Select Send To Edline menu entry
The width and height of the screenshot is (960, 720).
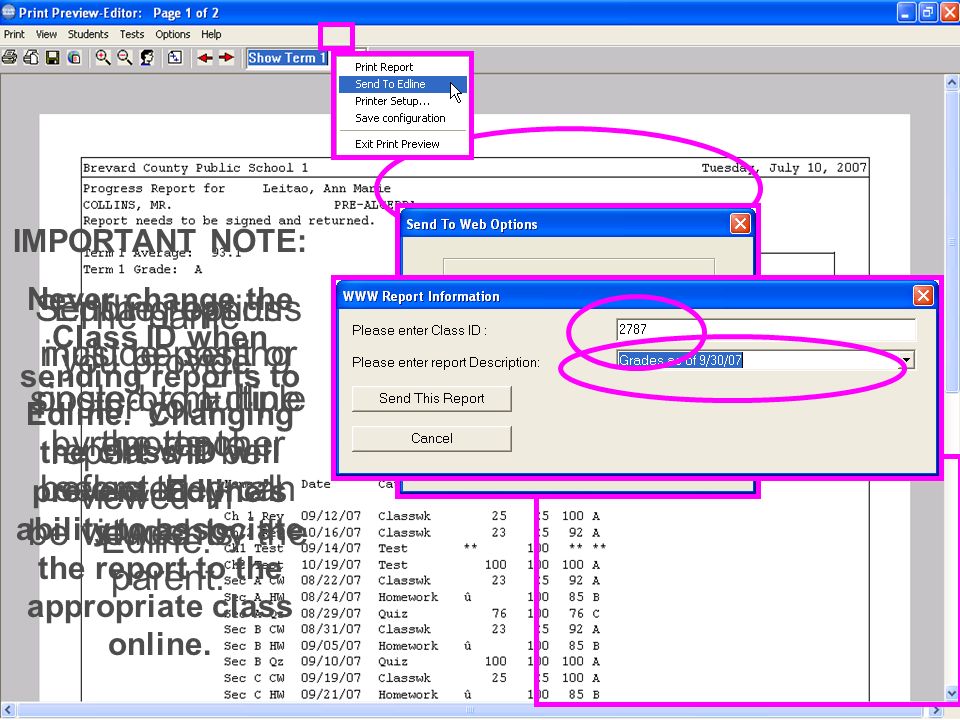[403, 84]
